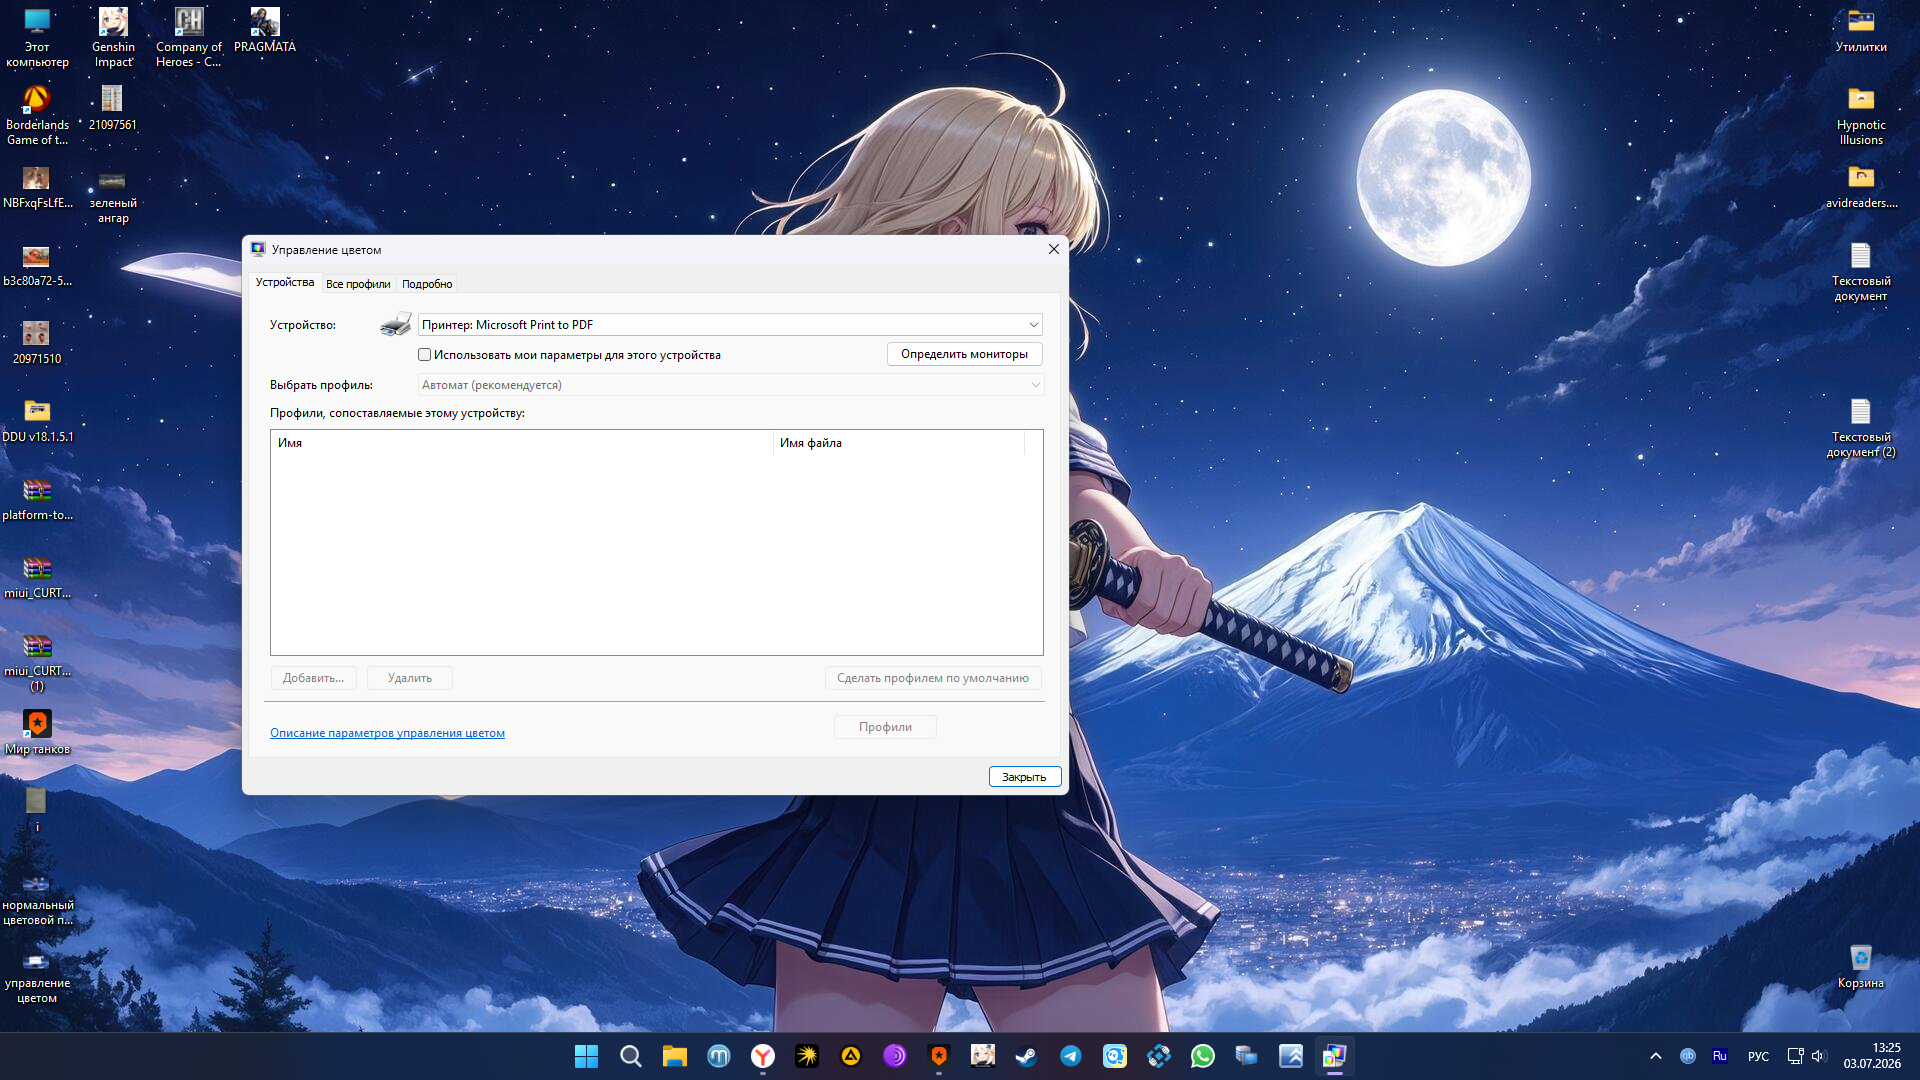
Task: Open Telegram from the taskbar
Action: coord(1070,1056)
